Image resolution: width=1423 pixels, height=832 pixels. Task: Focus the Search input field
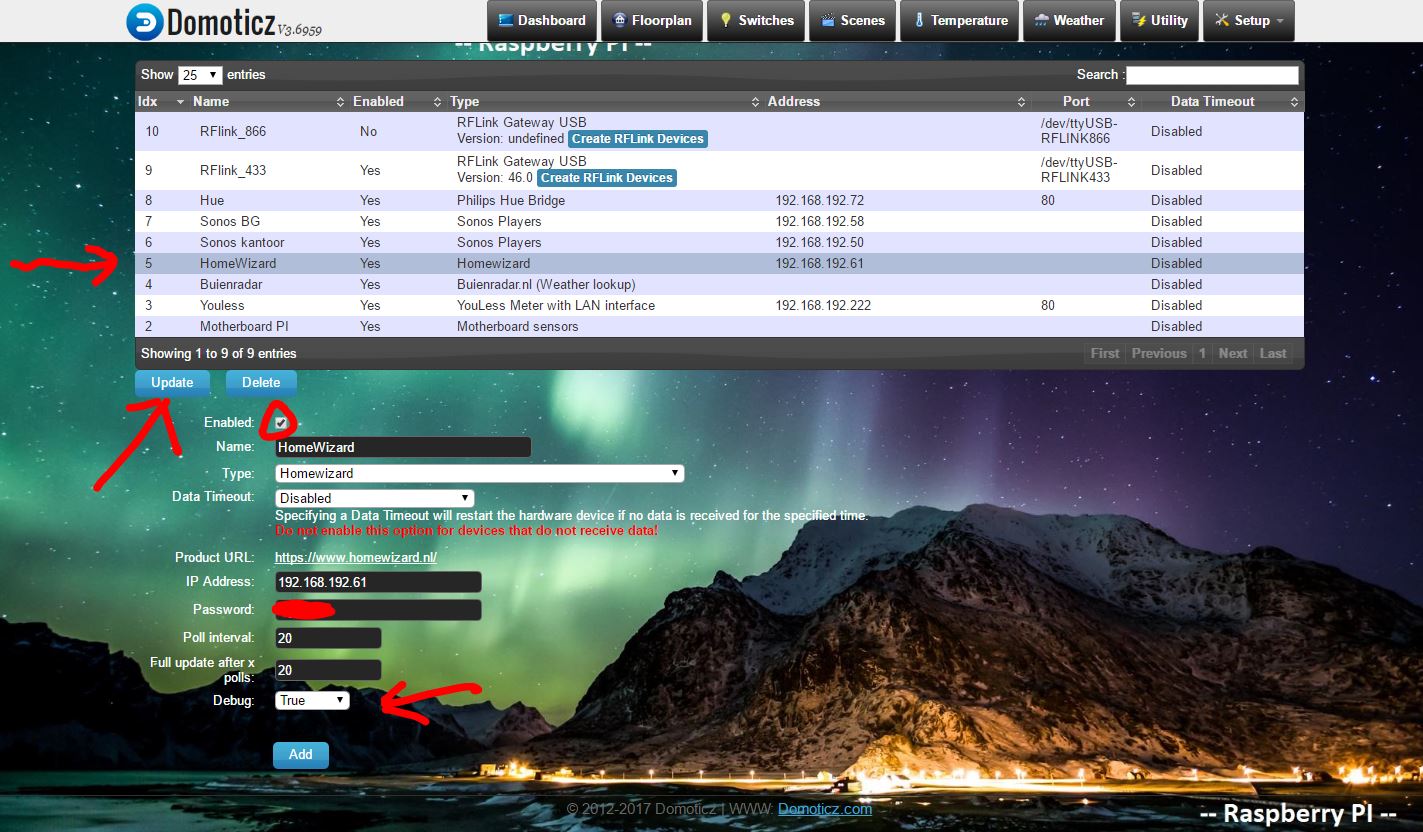[1212, 75]
